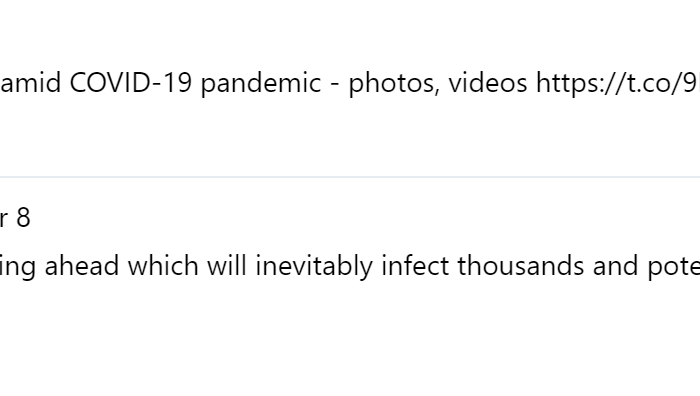Click the word "ahead" in second tweet
700x396 pixels.
click(x=82, y=266)
